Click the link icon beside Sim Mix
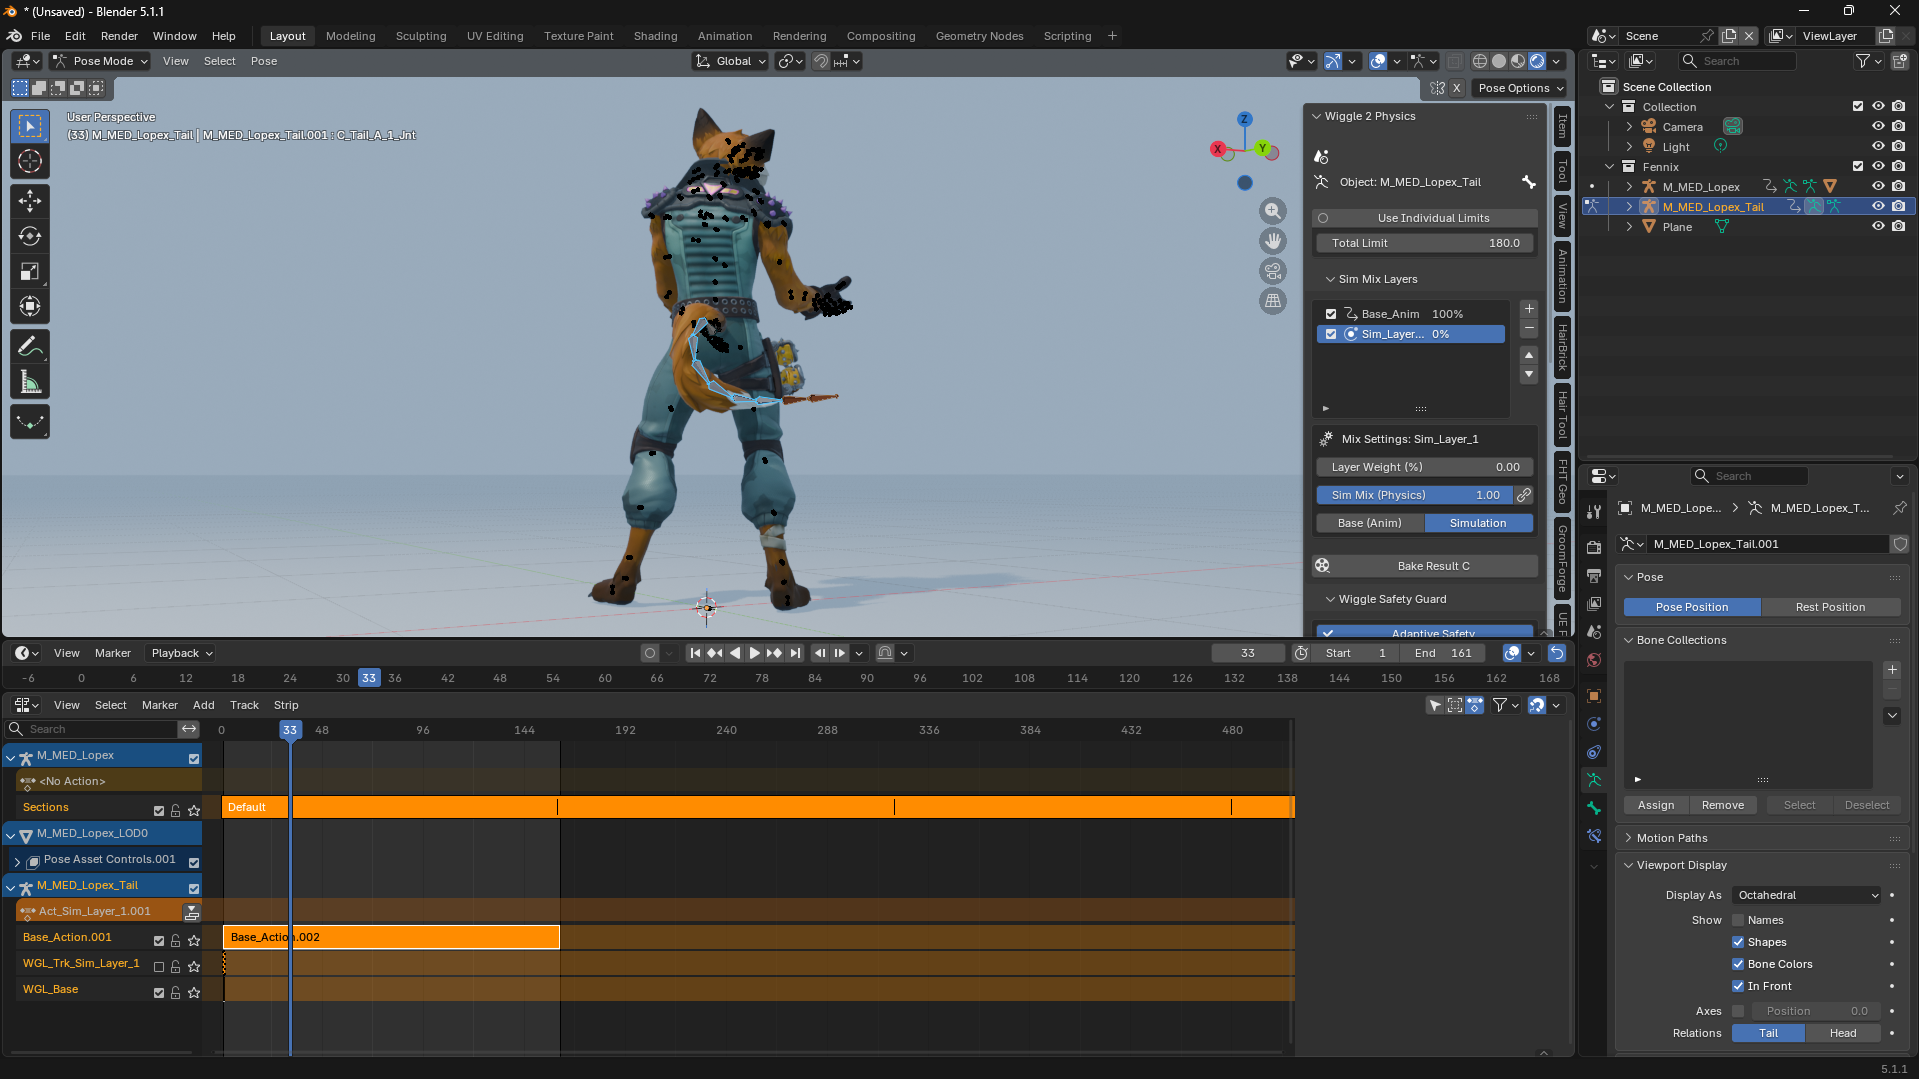 [x=1524, y=495]
